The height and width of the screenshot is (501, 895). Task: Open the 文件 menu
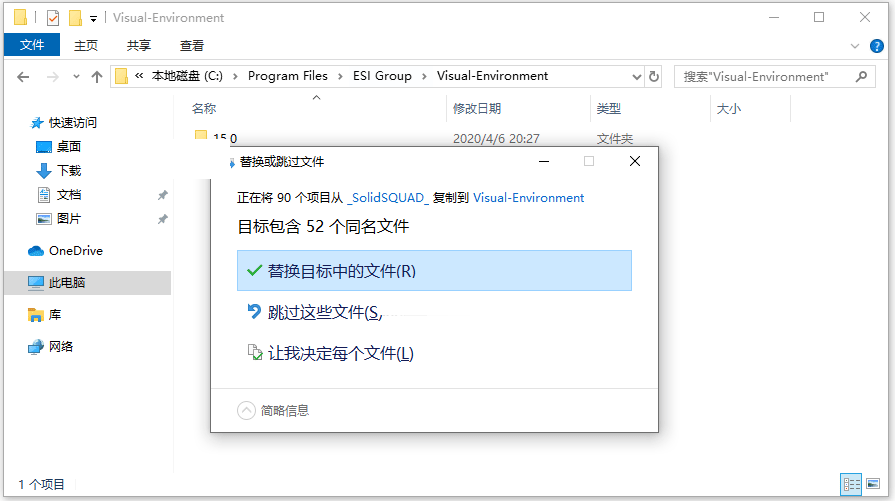point(32,45)
